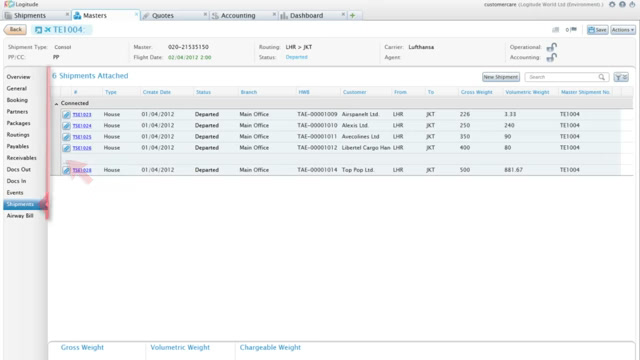
Task: Open Receivables in sidebar
Action: [x=21, y=158]
